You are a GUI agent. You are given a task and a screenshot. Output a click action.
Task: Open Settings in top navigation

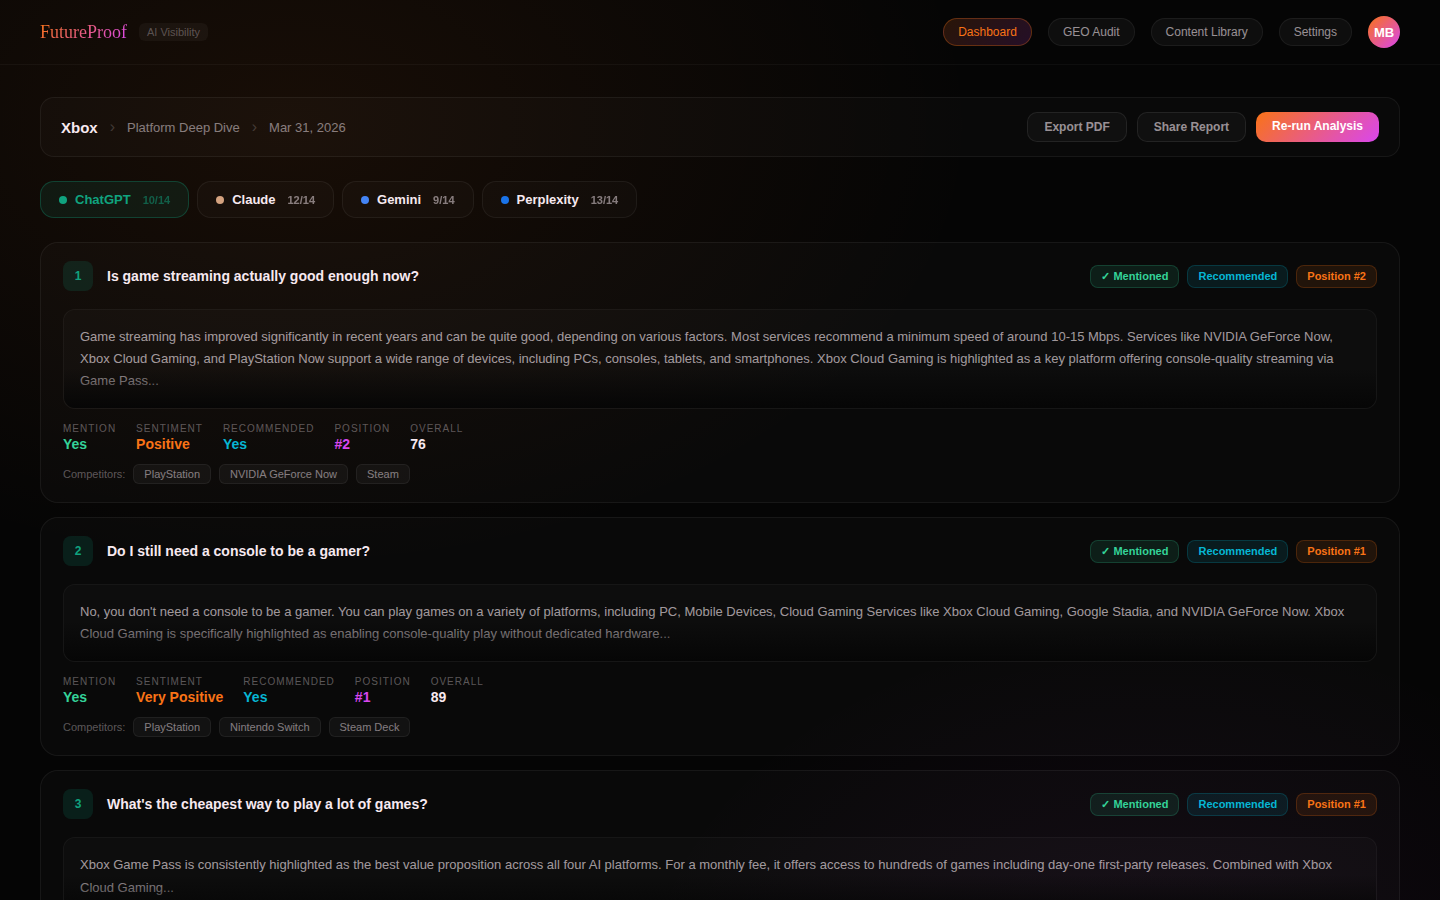1315,32
